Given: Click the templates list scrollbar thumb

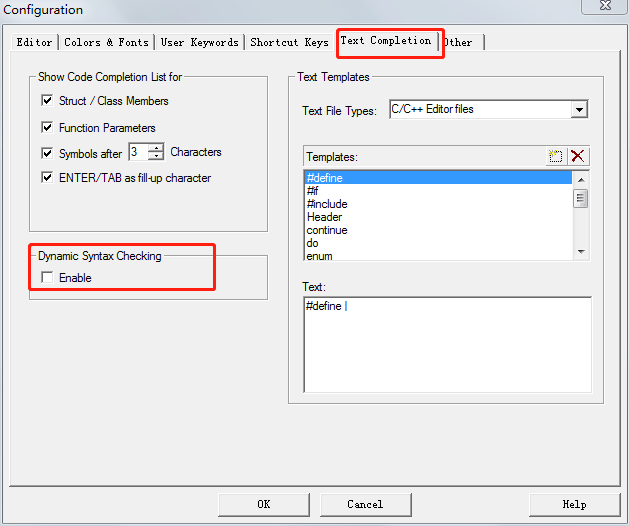Looking at the screenshot, I should (581, 198).
